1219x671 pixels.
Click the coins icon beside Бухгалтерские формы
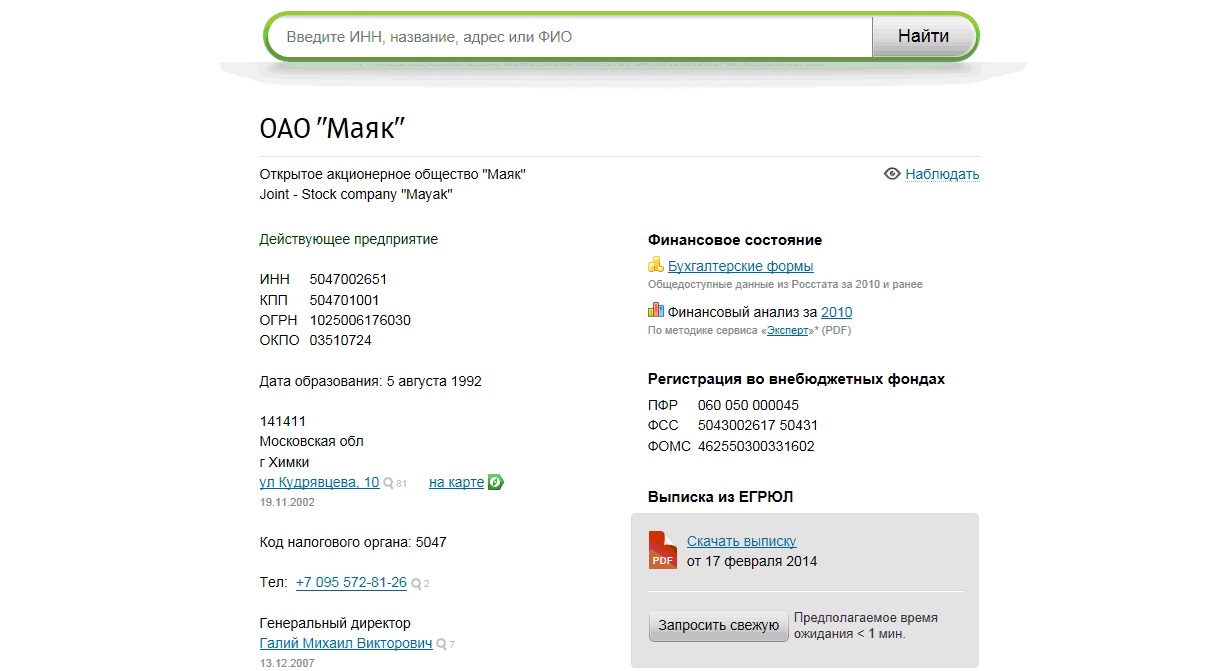pos(656,265)
